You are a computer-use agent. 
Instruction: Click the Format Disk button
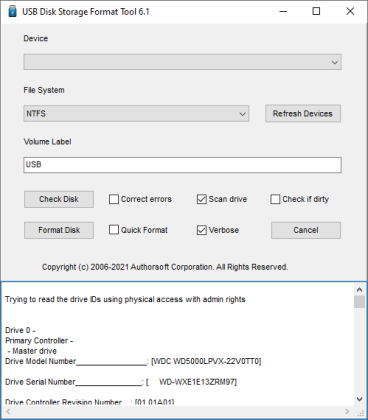(x=59, y=230)
